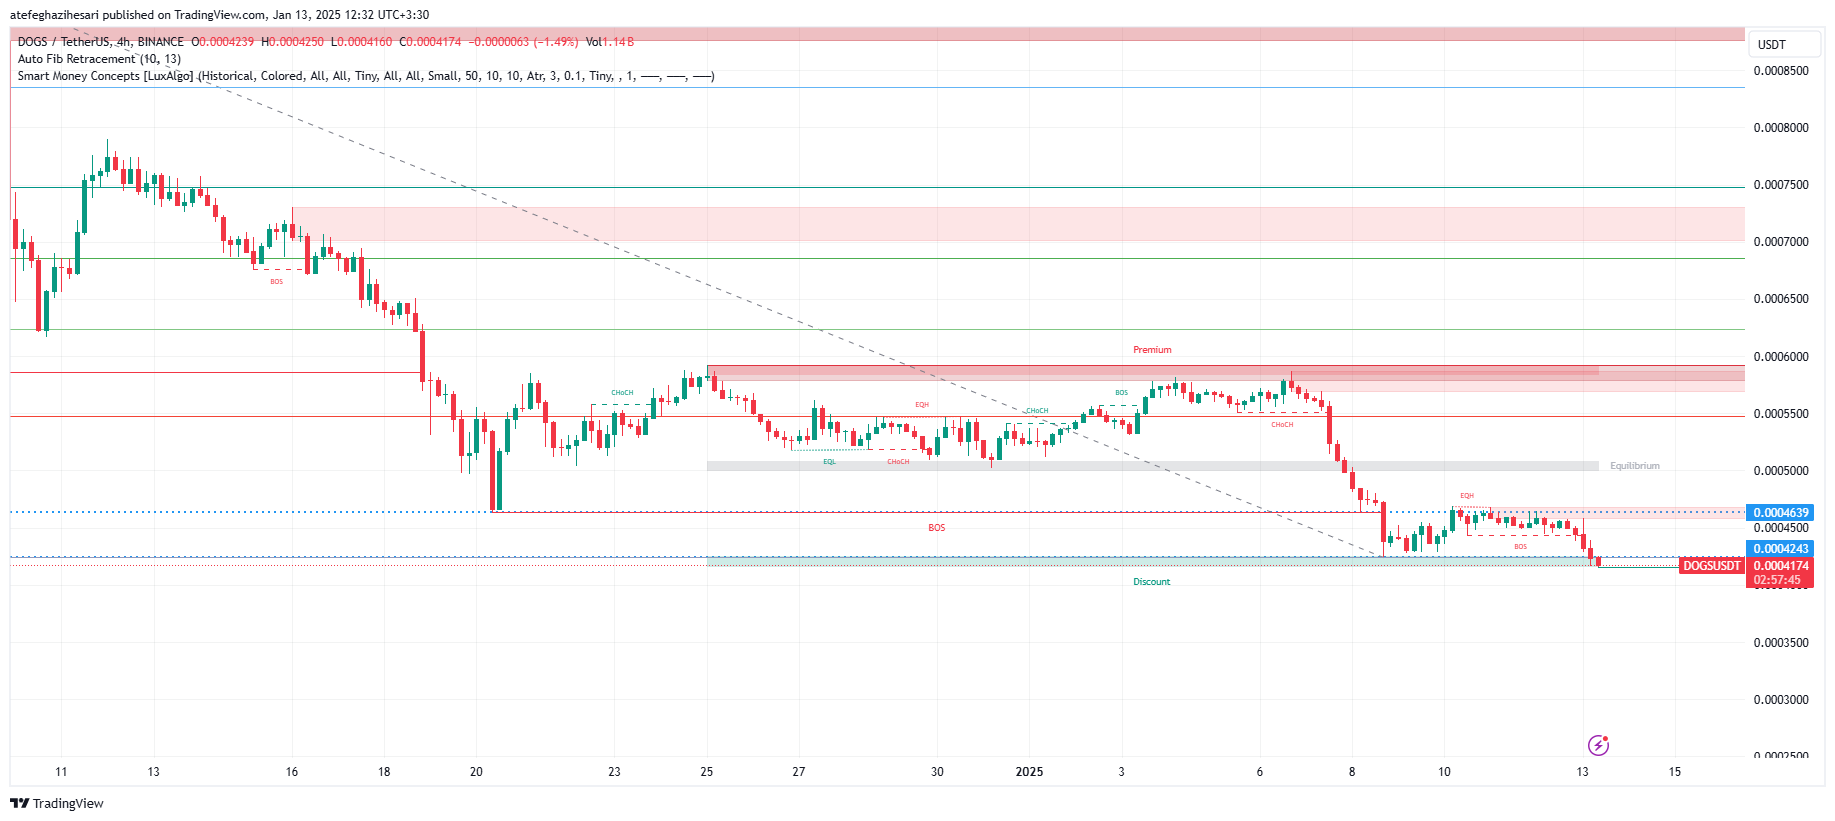Click the EQH label near Jan 10
This screenshot has height=821, width=1835.
coord(1467,496)
